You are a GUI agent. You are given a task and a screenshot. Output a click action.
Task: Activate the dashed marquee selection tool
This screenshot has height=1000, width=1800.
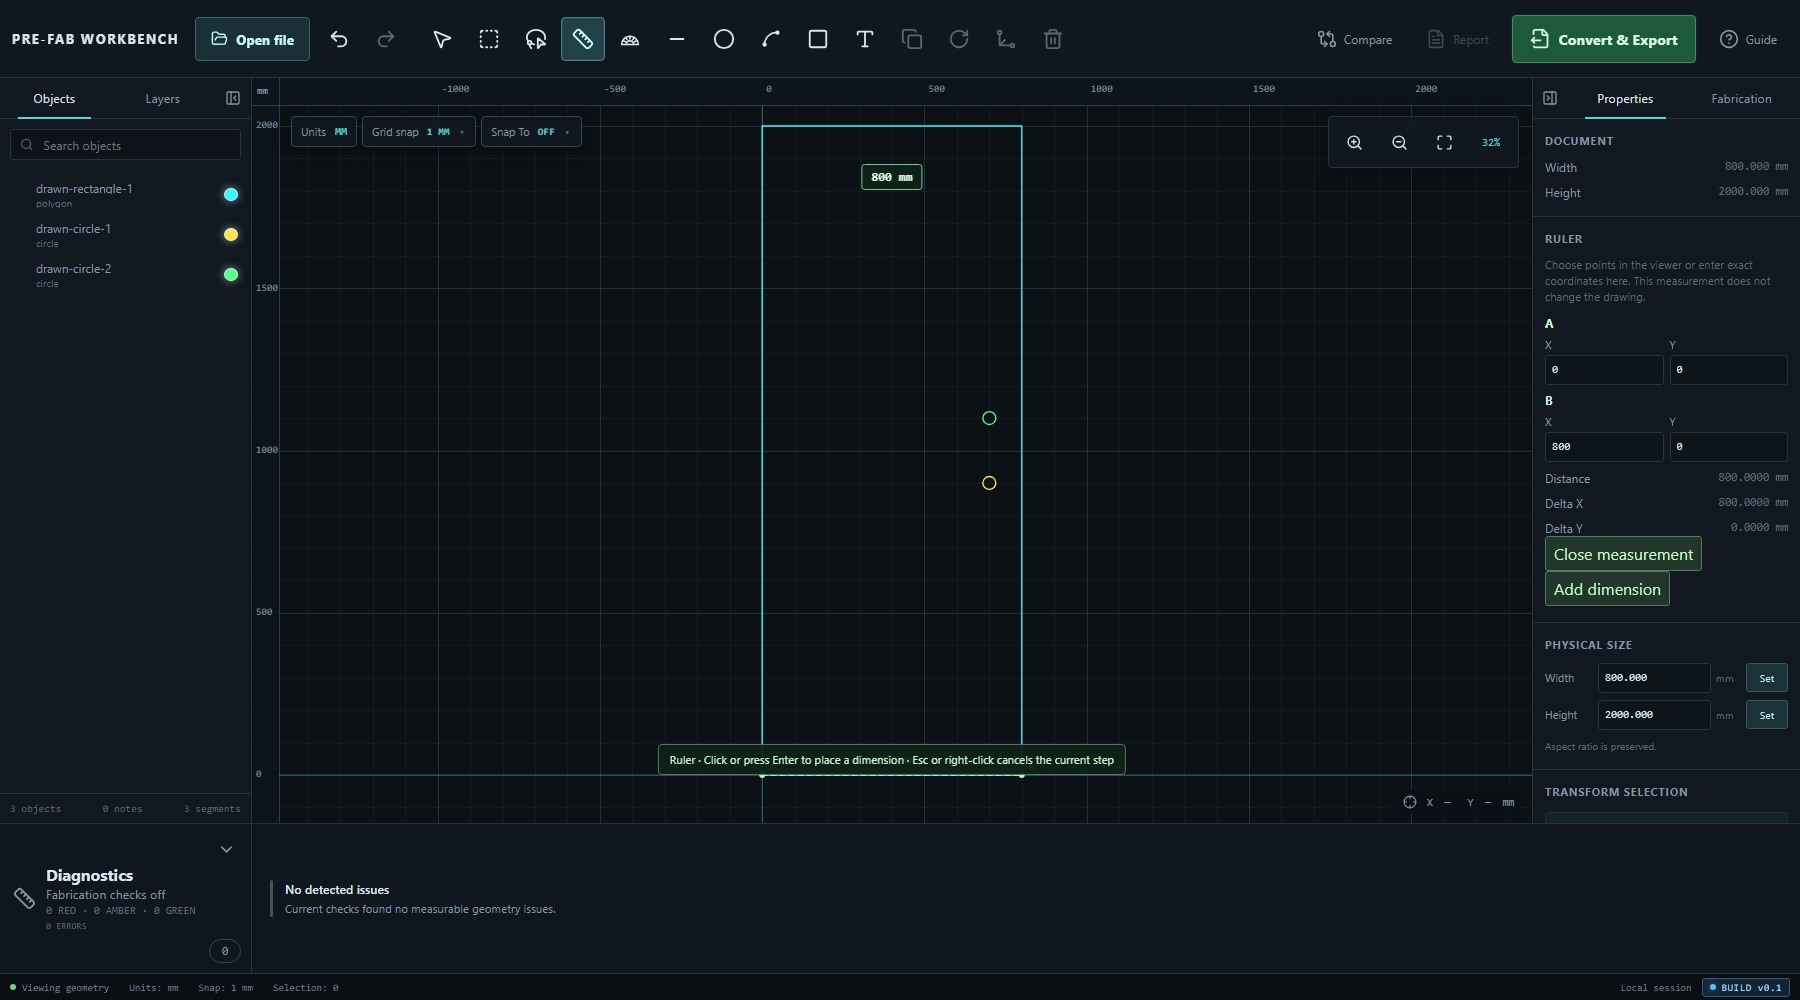(489, 39)
